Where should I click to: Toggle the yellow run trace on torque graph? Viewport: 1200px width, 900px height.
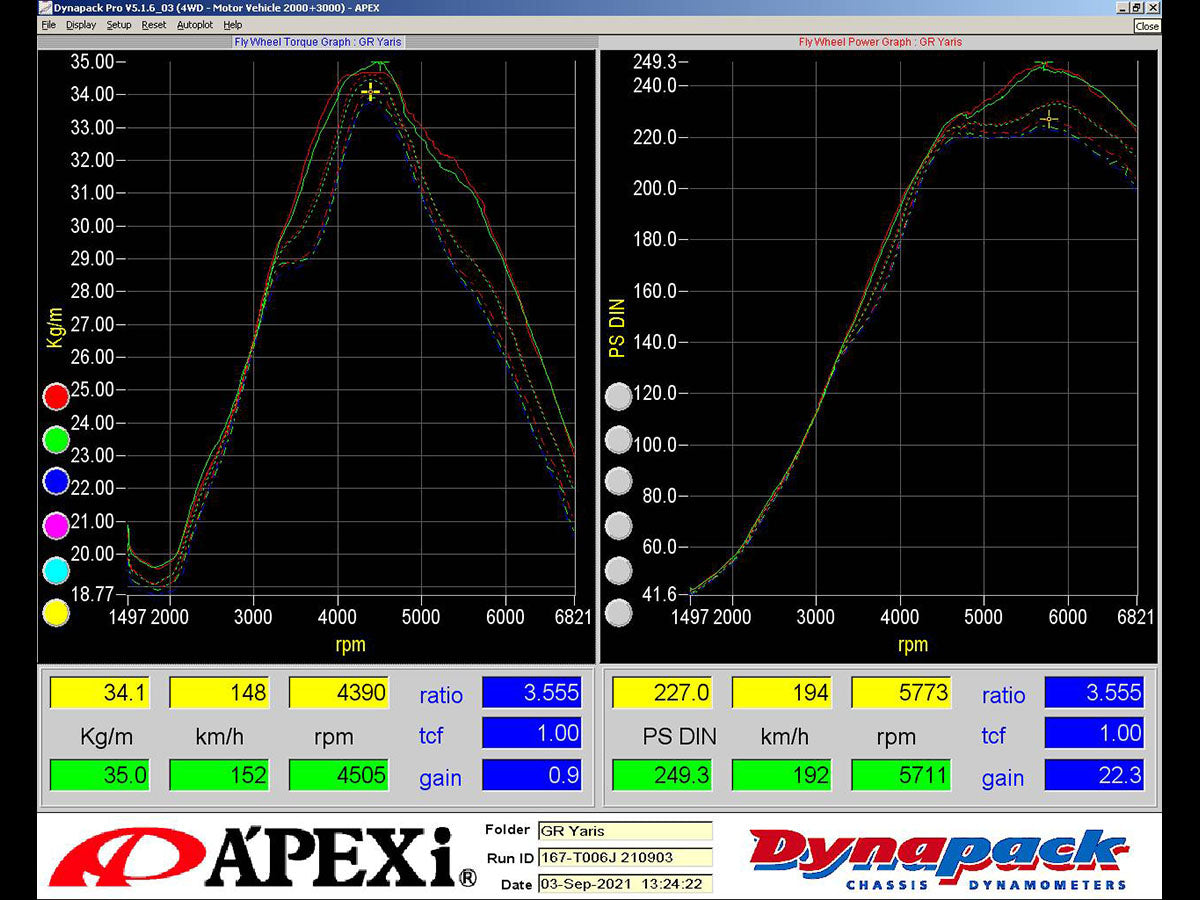55,613
